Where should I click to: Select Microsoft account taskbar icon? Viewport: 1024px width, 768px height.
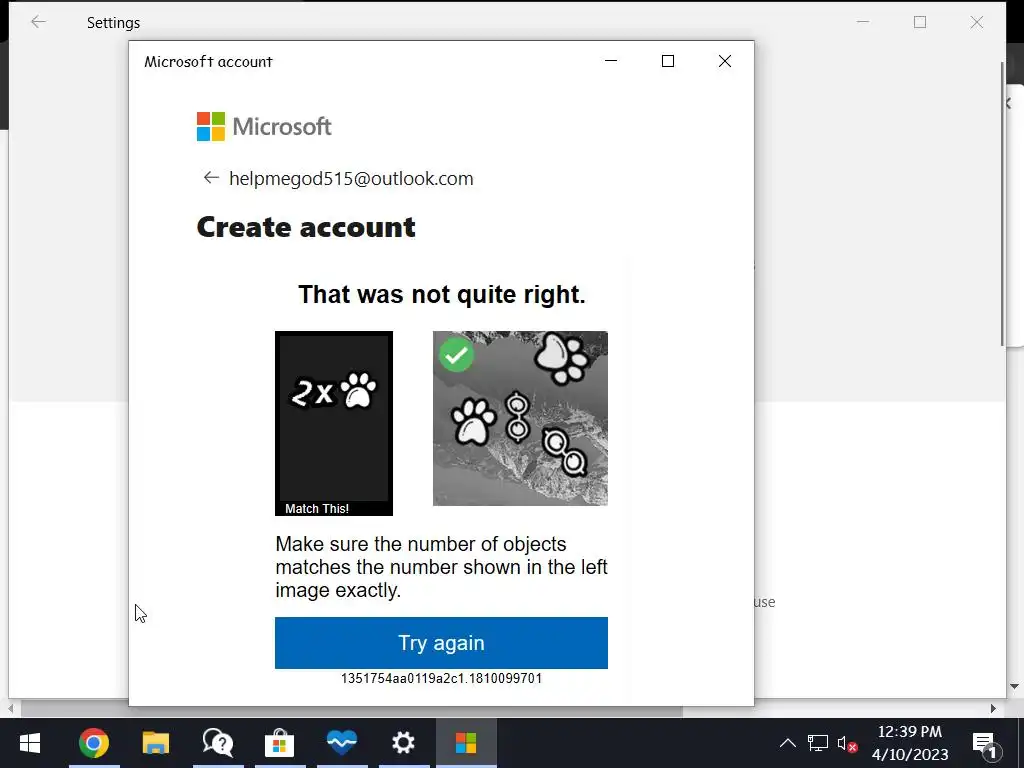(466, 743)
